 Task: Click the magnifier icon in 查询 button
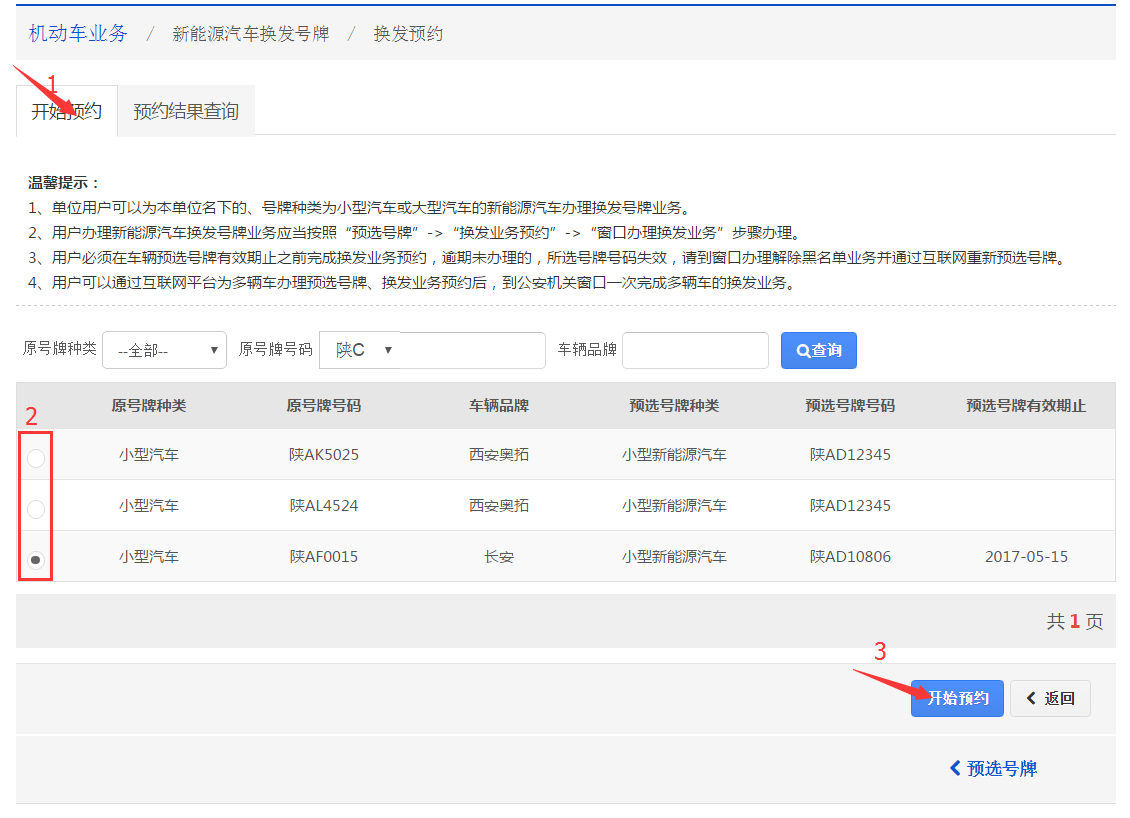pos(803,351)
